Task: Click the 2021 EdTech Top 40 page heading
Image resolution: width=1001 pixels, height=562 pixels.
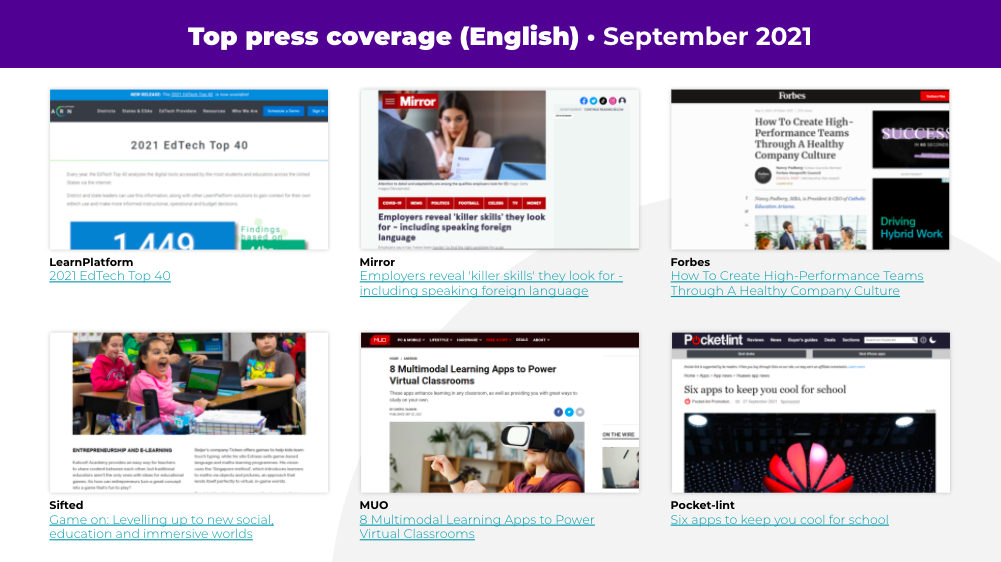Action: 189,146
